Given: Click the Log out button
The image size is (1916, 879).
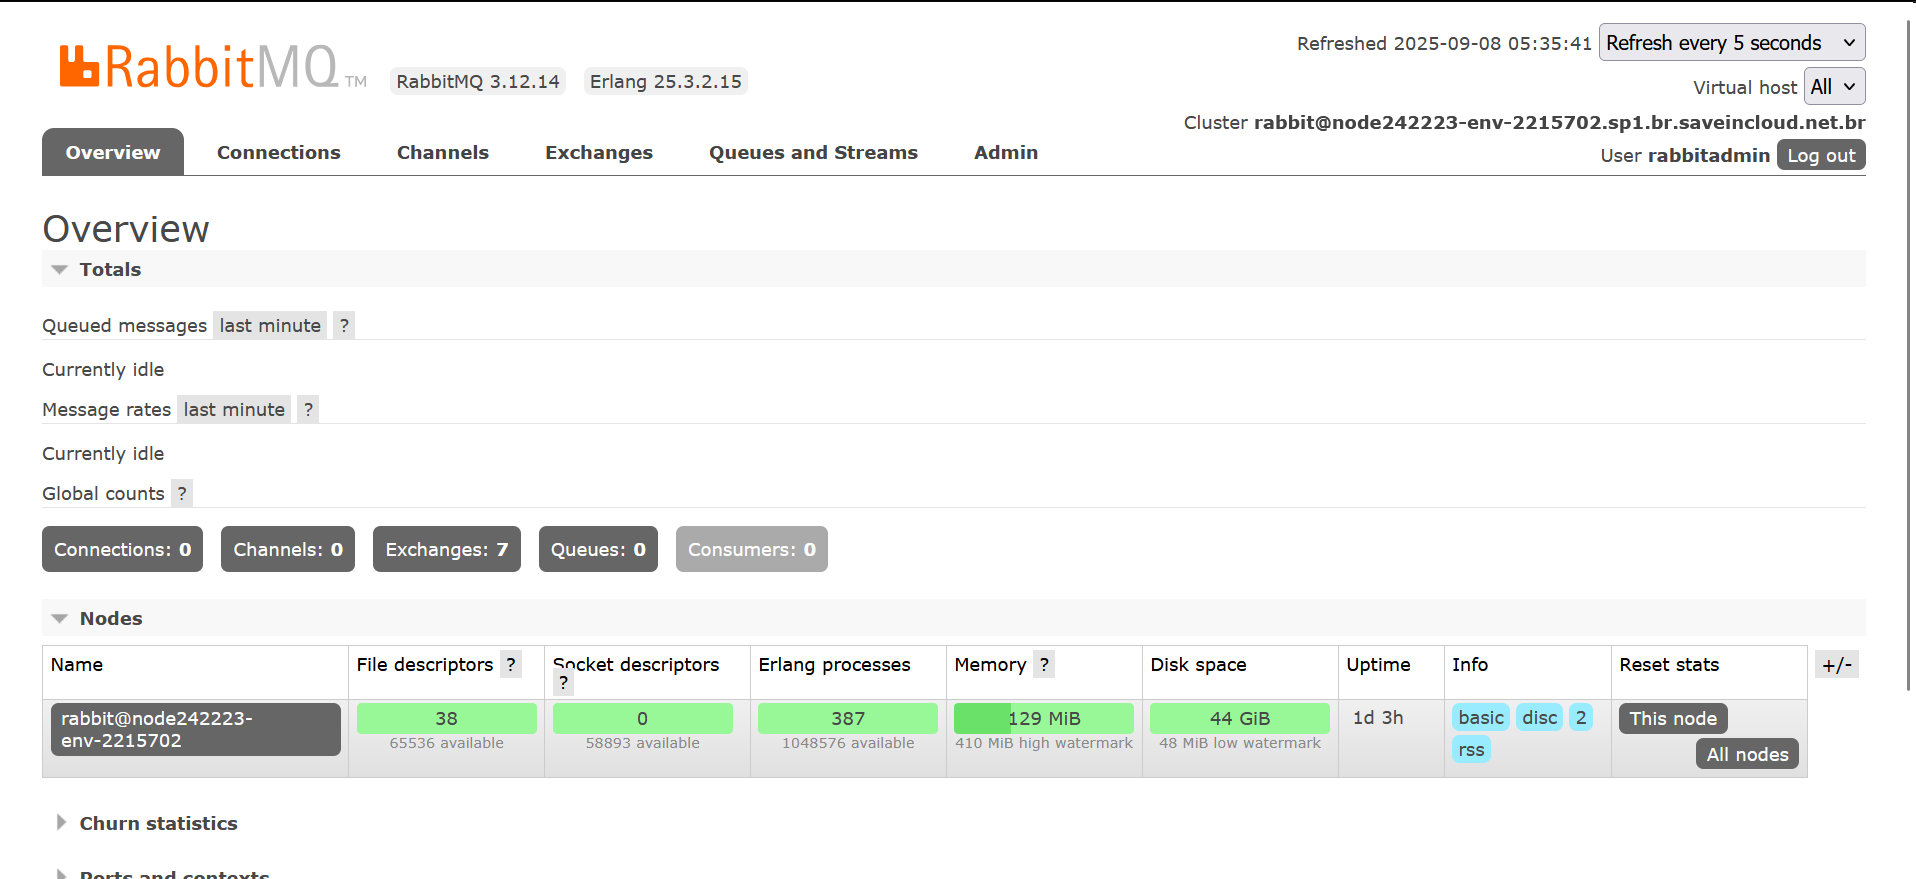Looking at the screenshot, I should click(x=1821, y=155).
